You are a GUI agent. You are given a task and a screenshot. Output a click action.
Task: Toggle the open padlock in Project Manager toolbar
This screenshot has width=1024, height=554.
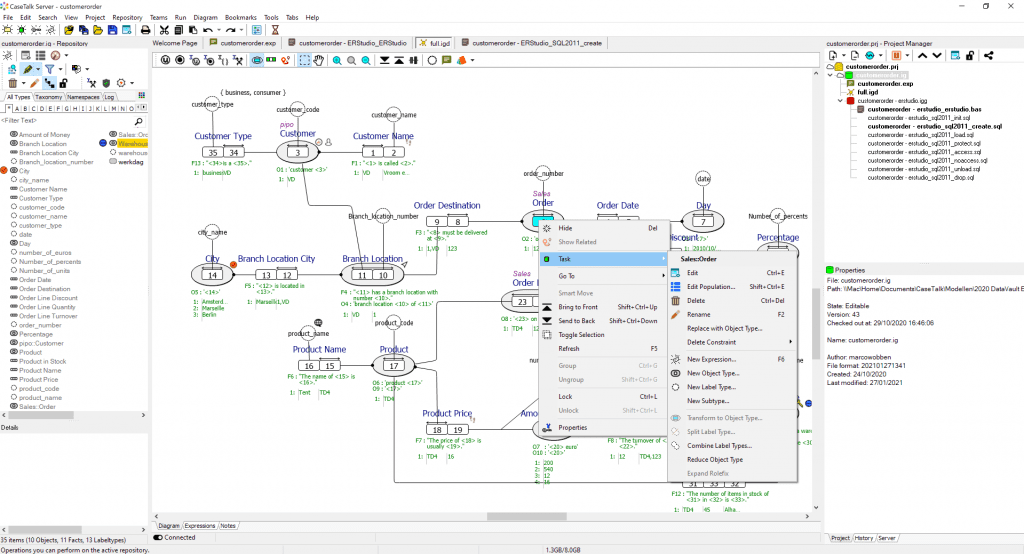[x=970, y=56]
